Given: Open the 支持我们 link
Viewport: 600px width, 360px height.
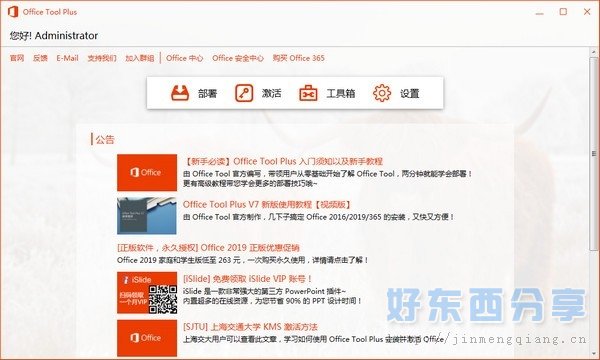Looking at the screenshot, I should (102, 58).
